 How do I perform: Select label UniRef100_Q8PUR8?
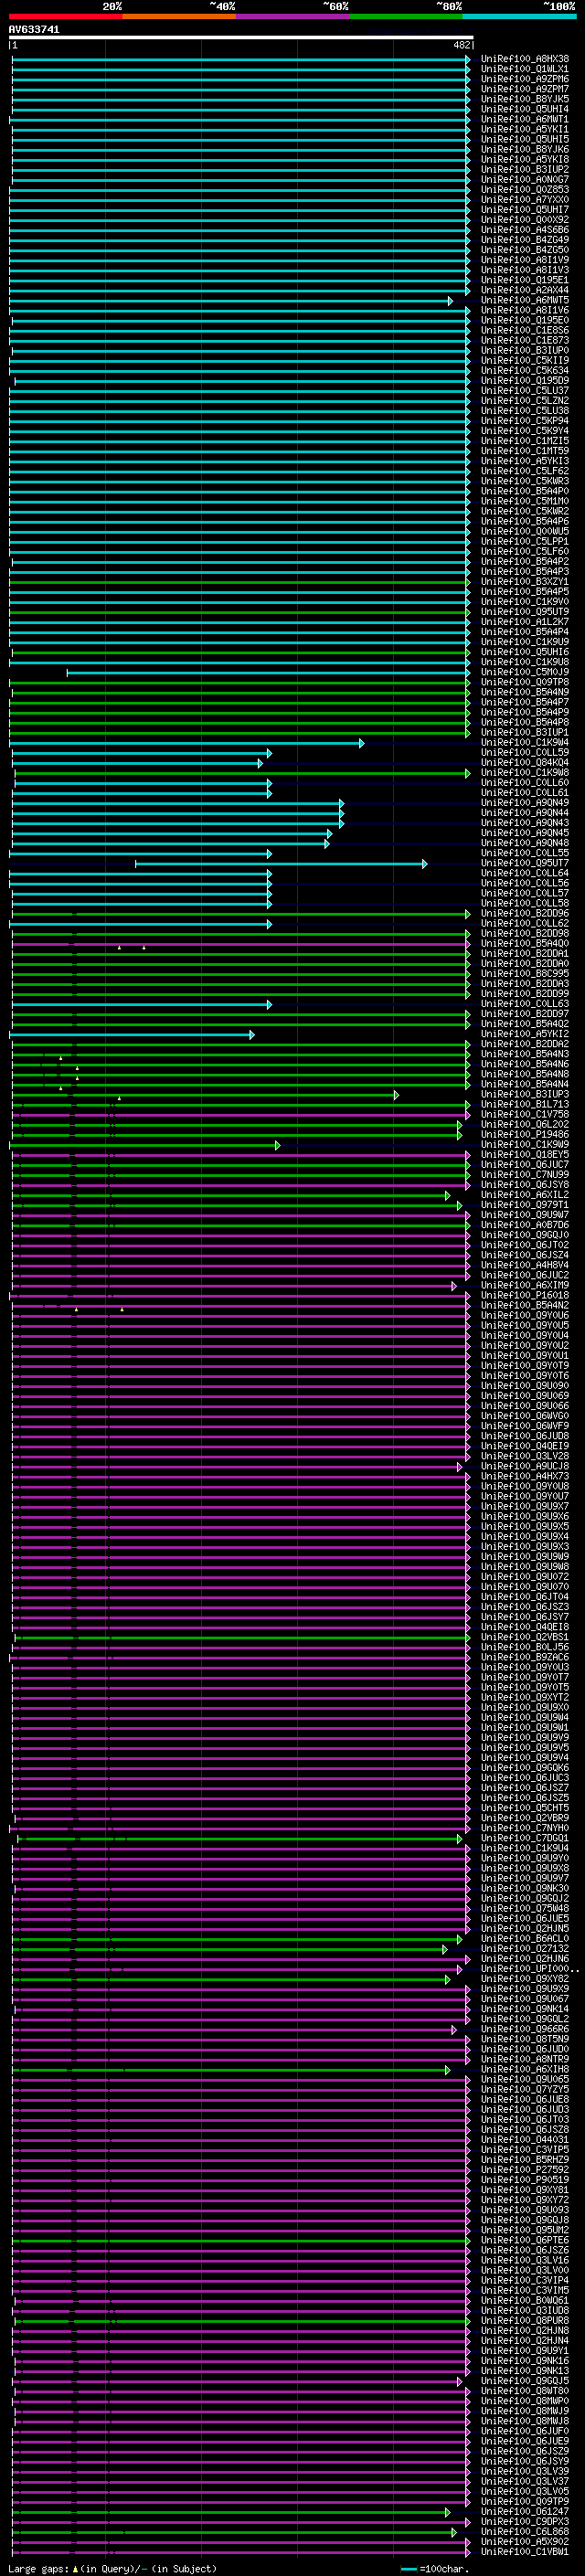525,2322
